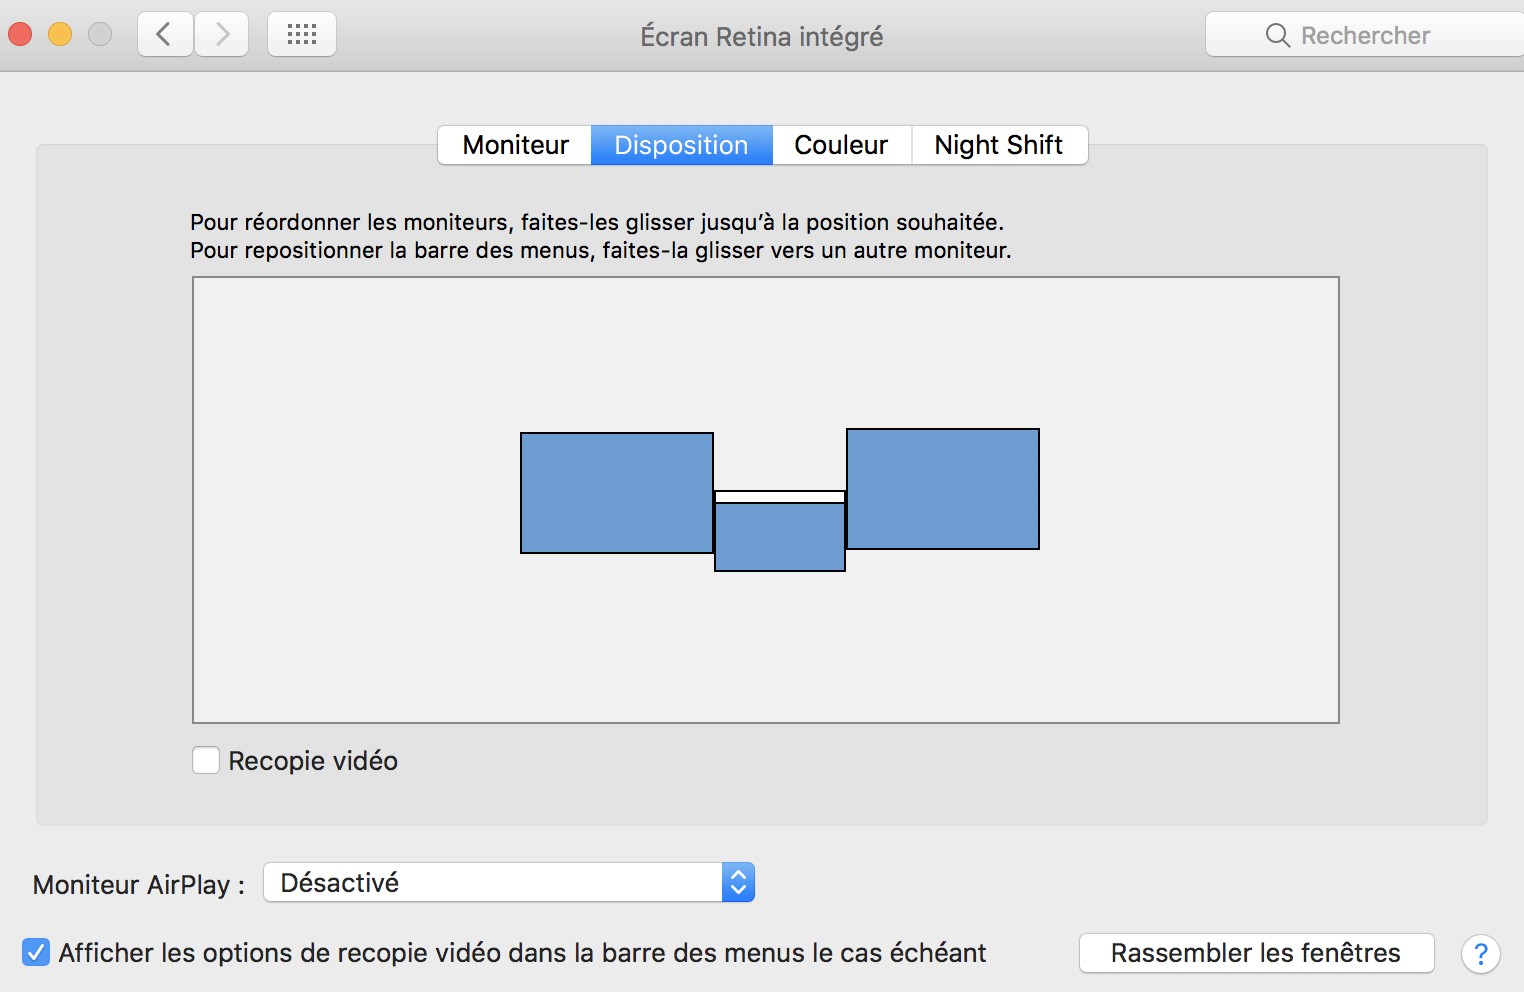Click the back navigation arrow
The width and height of the screenshot is (1524, 992).
pyautogui.click(x=165, y=35)
